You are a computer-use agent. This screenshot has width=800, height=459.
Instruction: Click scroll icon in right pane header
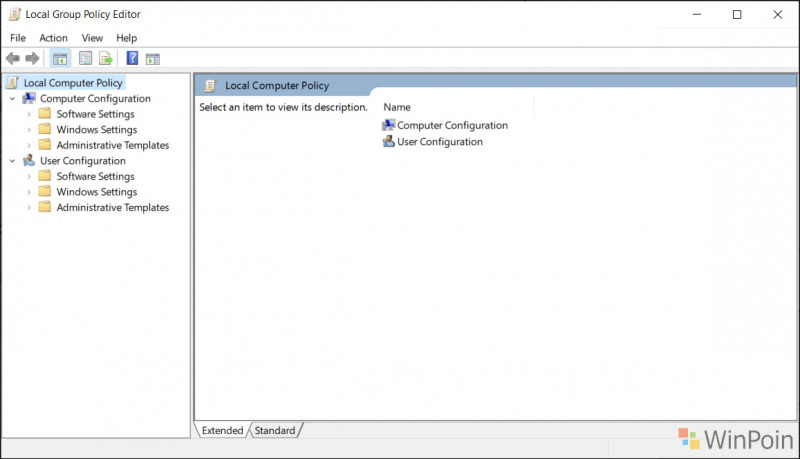coord(210,86)
